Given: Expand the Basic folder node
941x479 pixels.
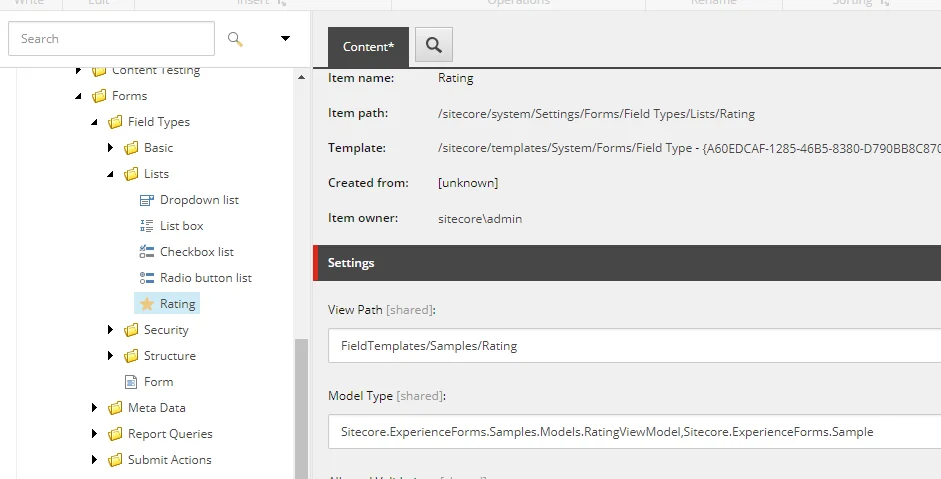Looking at the screenshot, I should pos(110,148).
